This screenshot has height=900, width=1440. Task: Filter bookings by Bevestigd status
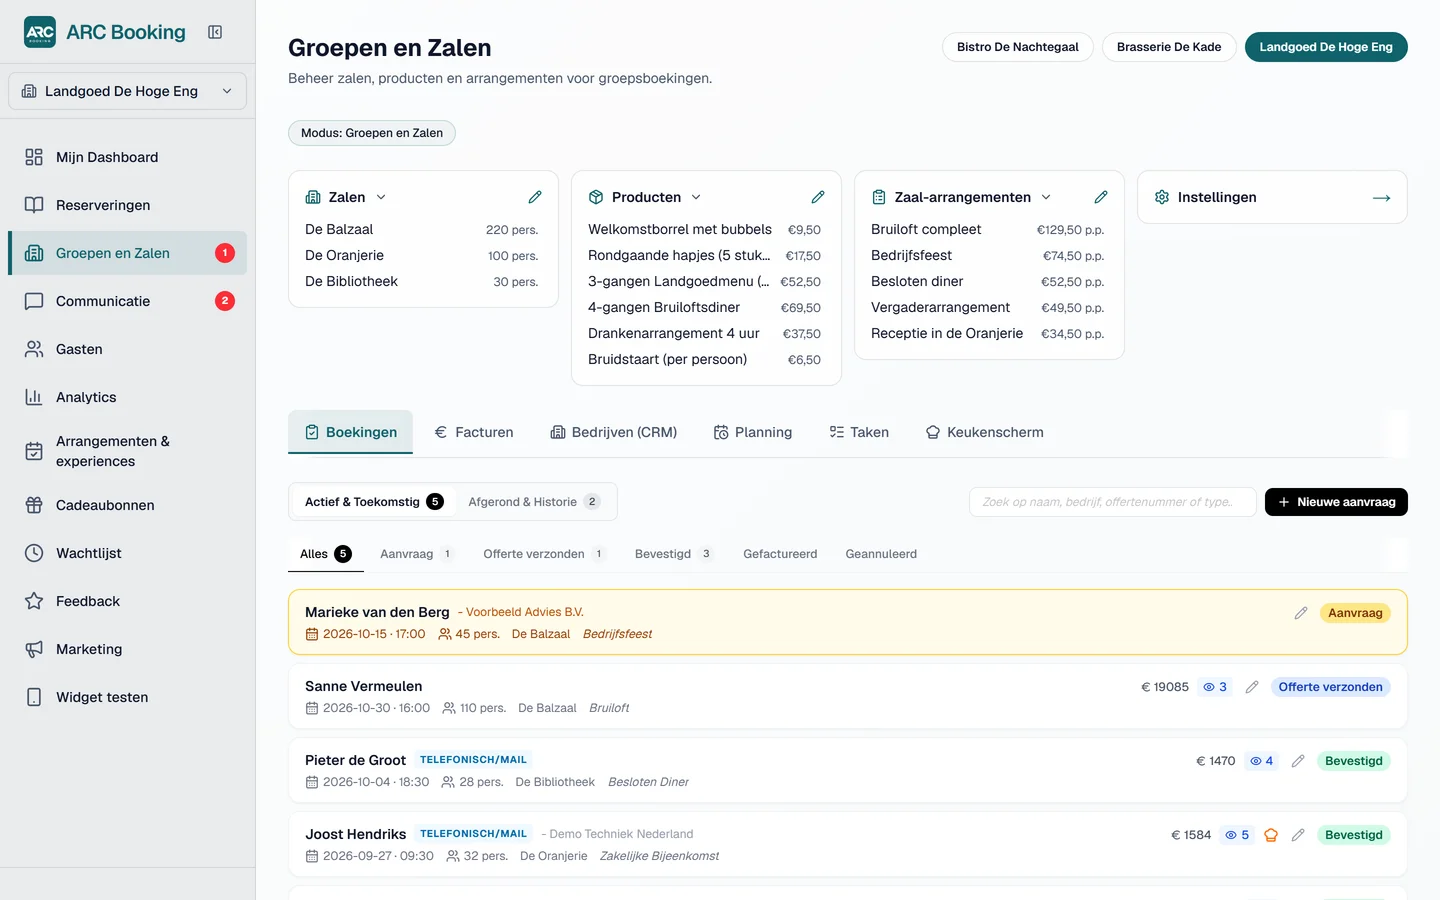[675, 554]
